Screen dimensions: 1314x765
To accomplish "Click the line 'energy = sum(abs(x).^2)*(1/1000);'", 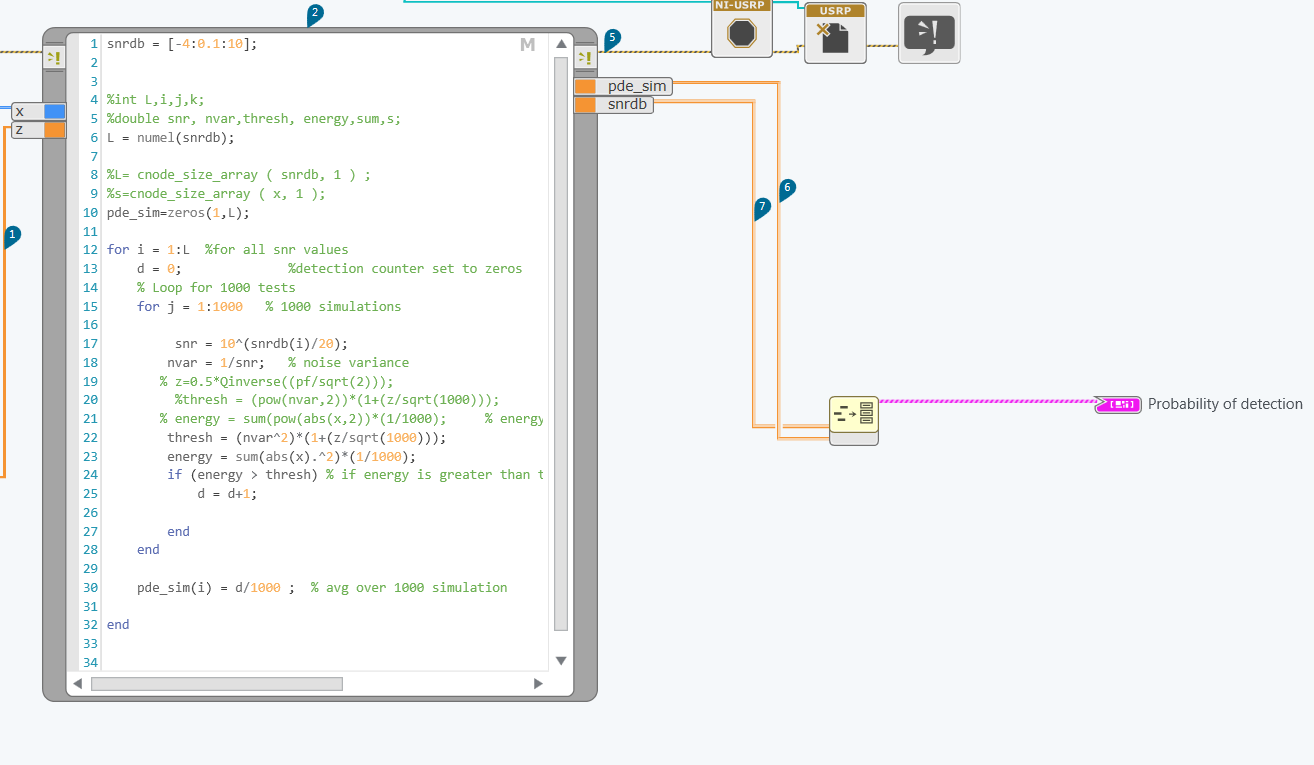I will point(291,456).
